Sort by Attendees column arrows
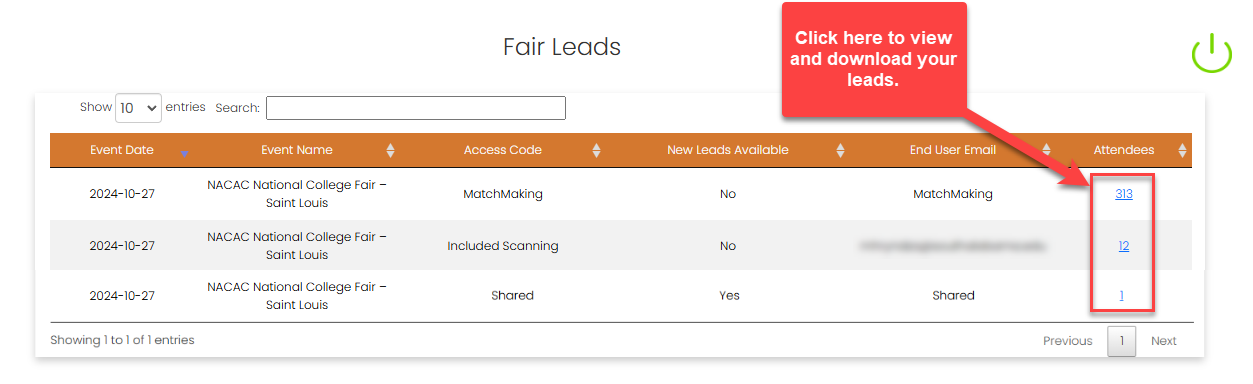This screenshot has height=384, width=1253. (1182, 151)
